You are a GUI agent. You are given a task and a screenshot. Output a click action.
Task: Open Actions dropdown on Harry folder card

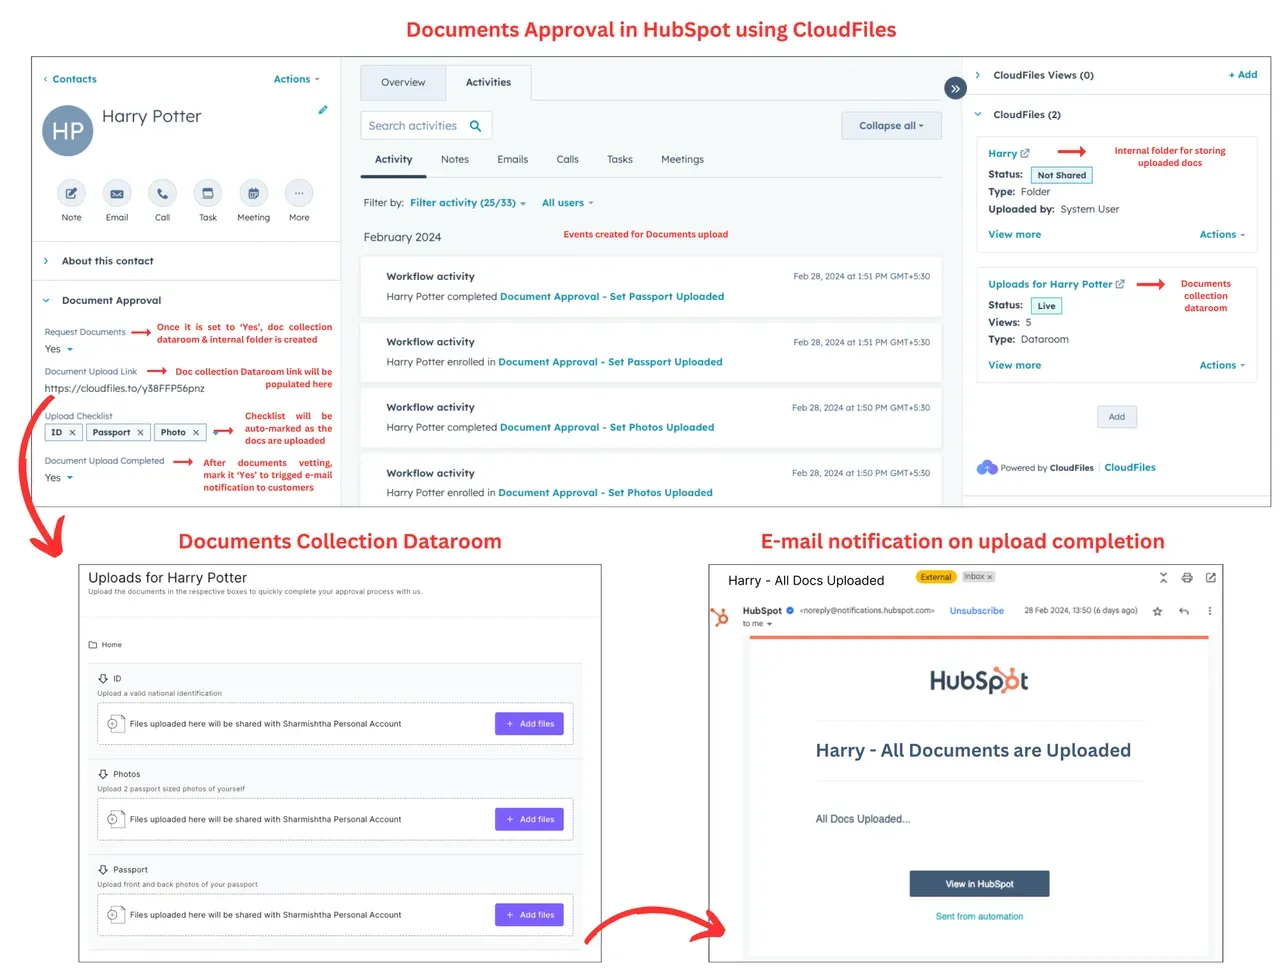pyautogui.click(x=1222, y=235)
